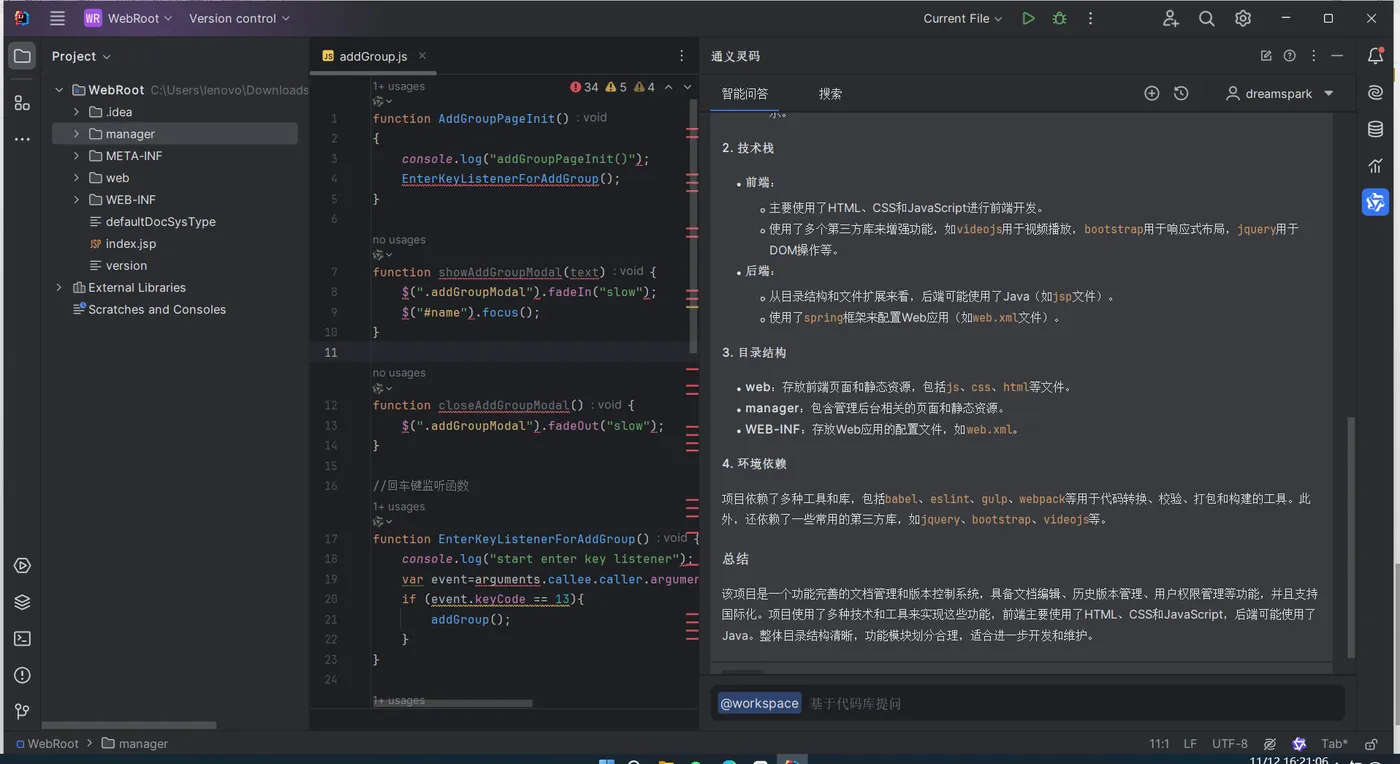
Task: Open the Problems tool window
Action: coord(22,675)
